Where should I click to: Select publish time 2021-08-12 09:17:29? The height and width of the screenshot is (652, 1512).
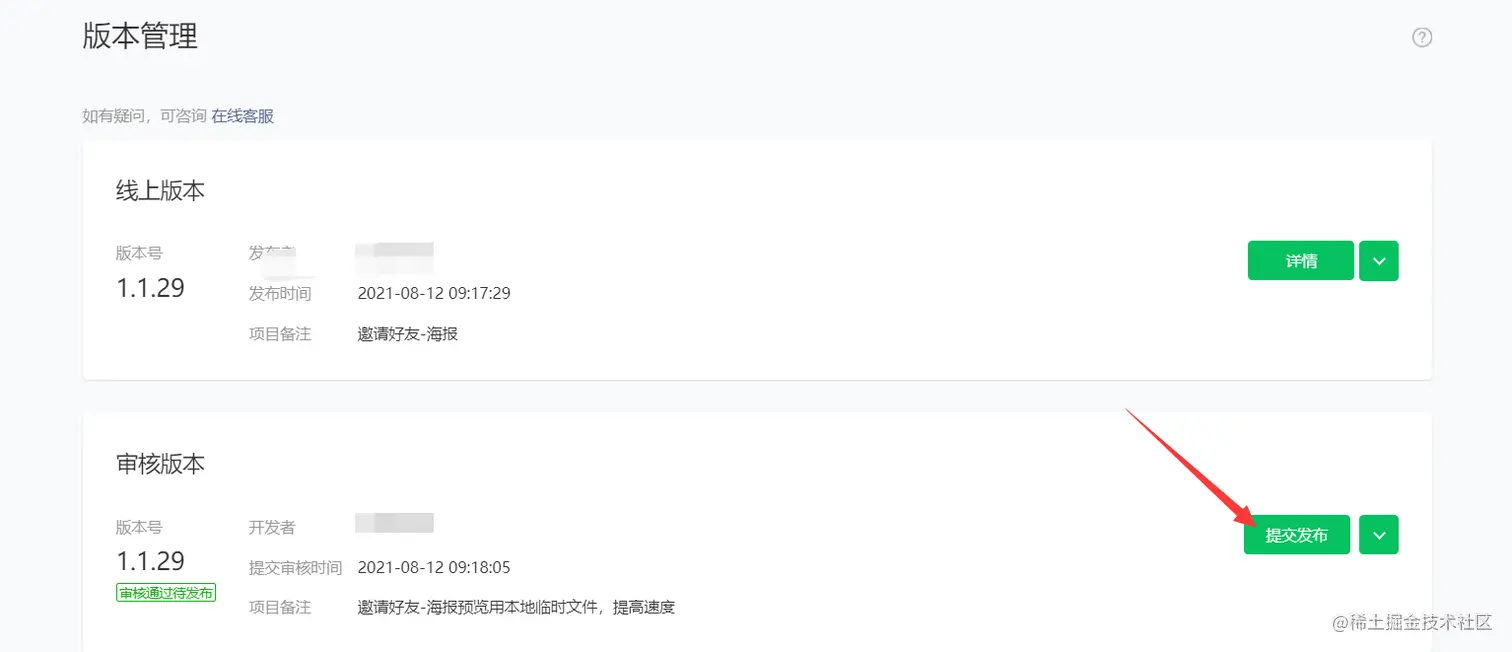[x=434, y=293]
